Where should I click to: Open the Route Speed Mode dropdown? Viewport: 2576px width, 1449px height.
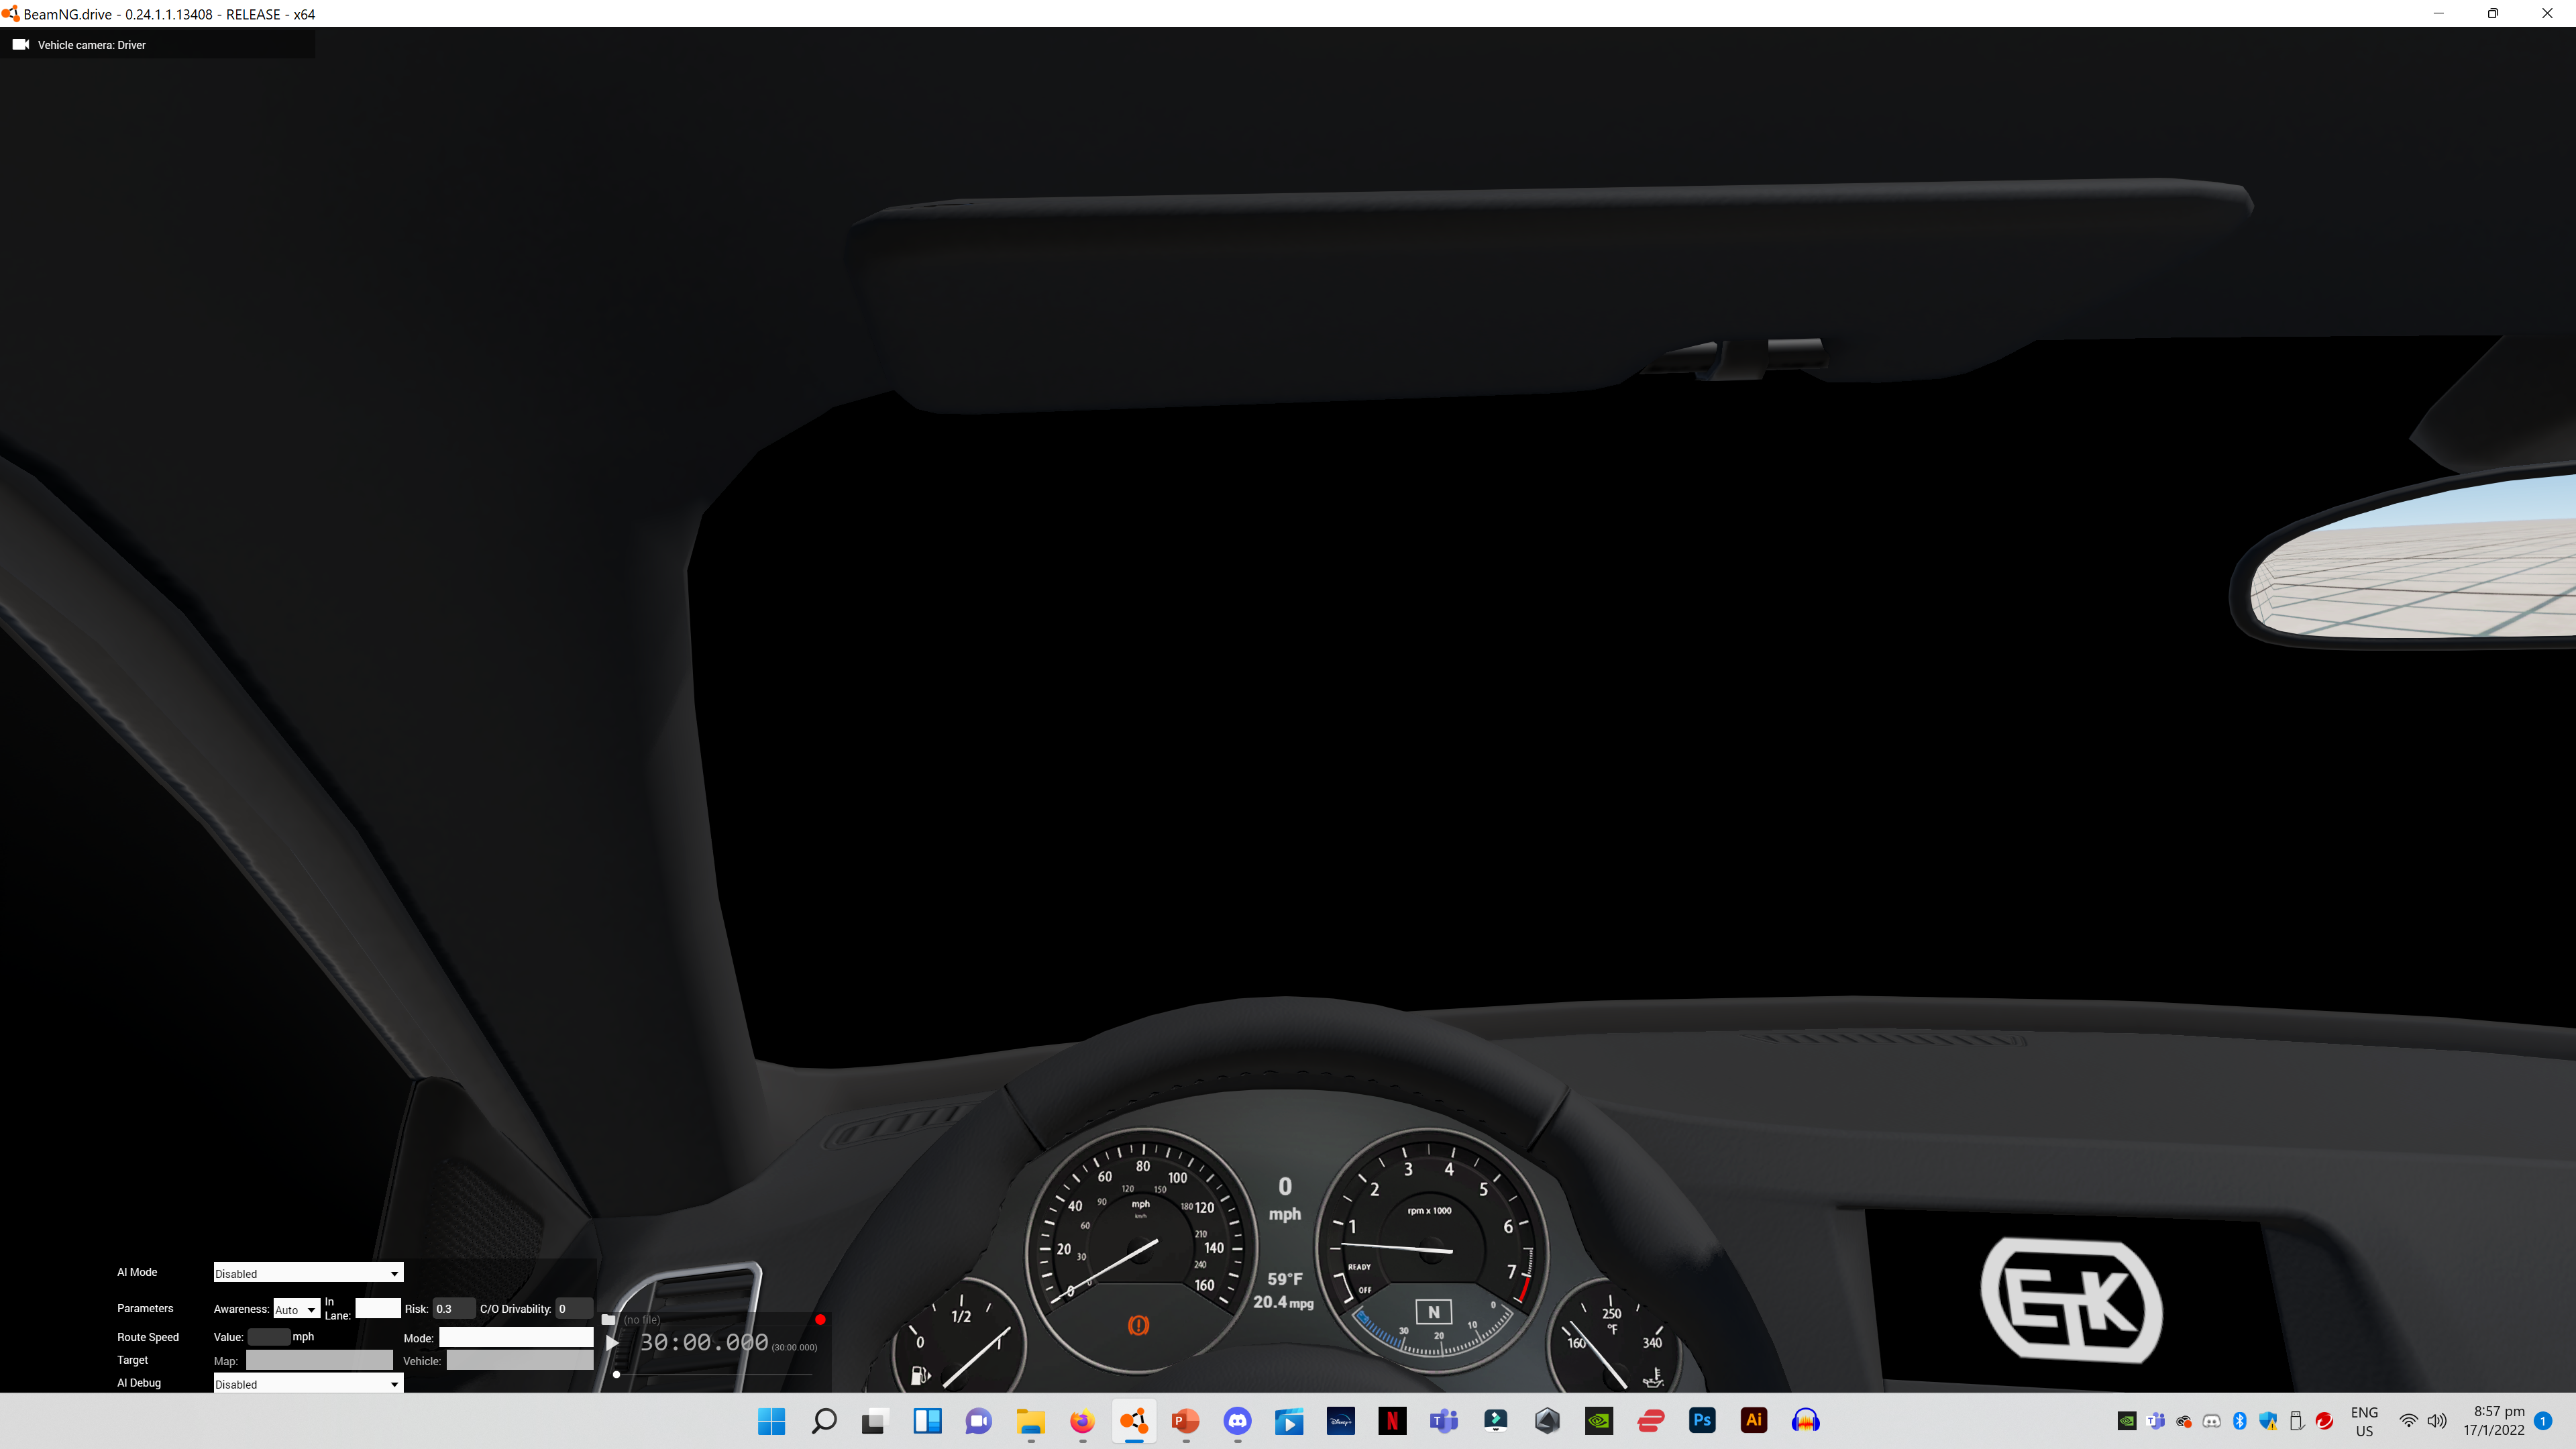tap(516, 1337)
